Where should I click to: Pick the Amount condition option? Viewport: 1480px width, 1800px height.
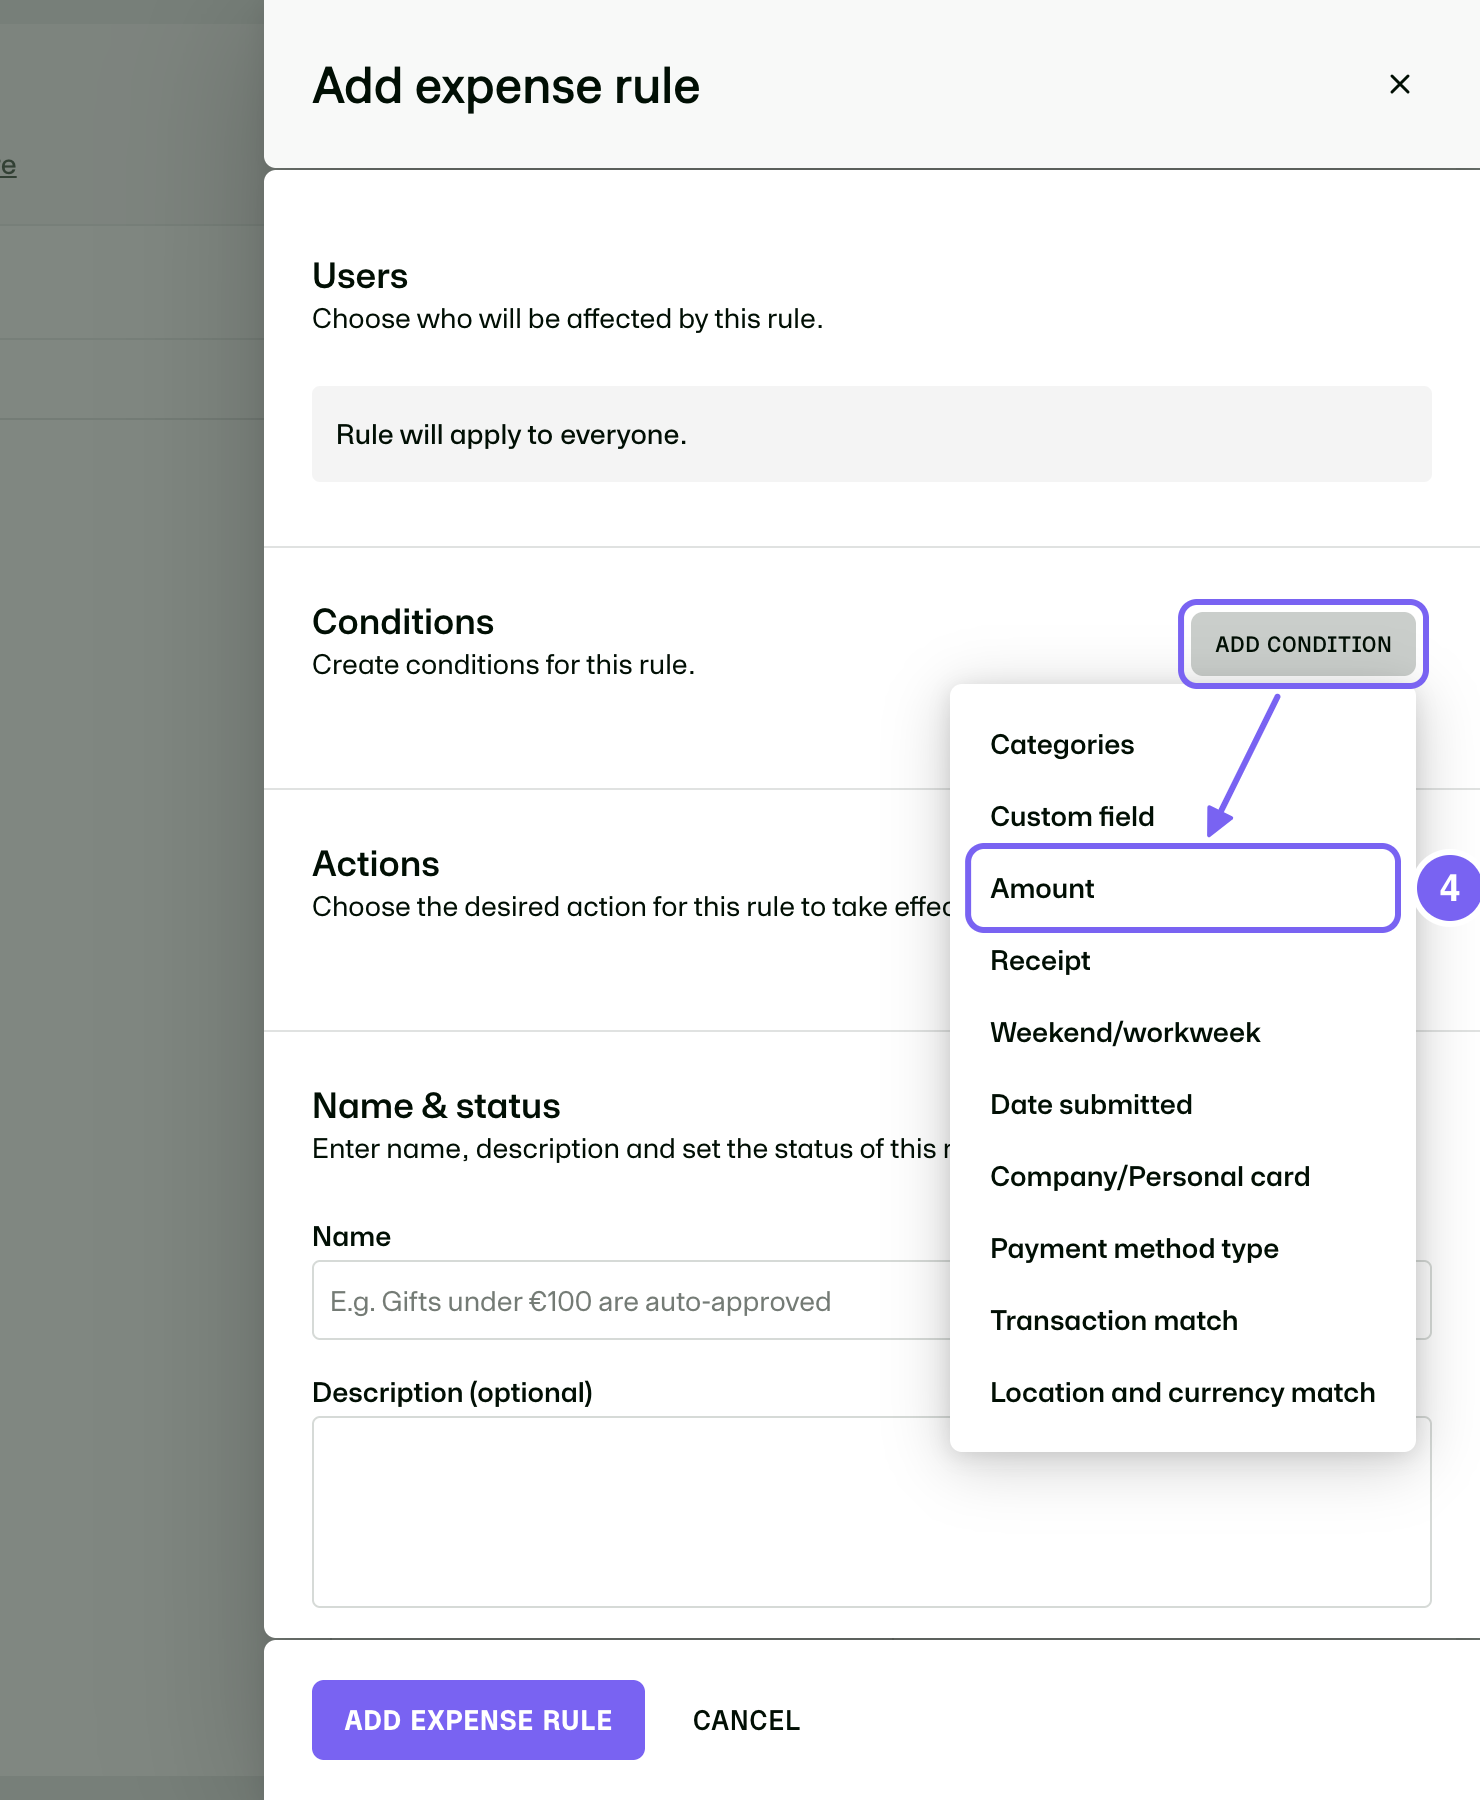point(1182,888)
